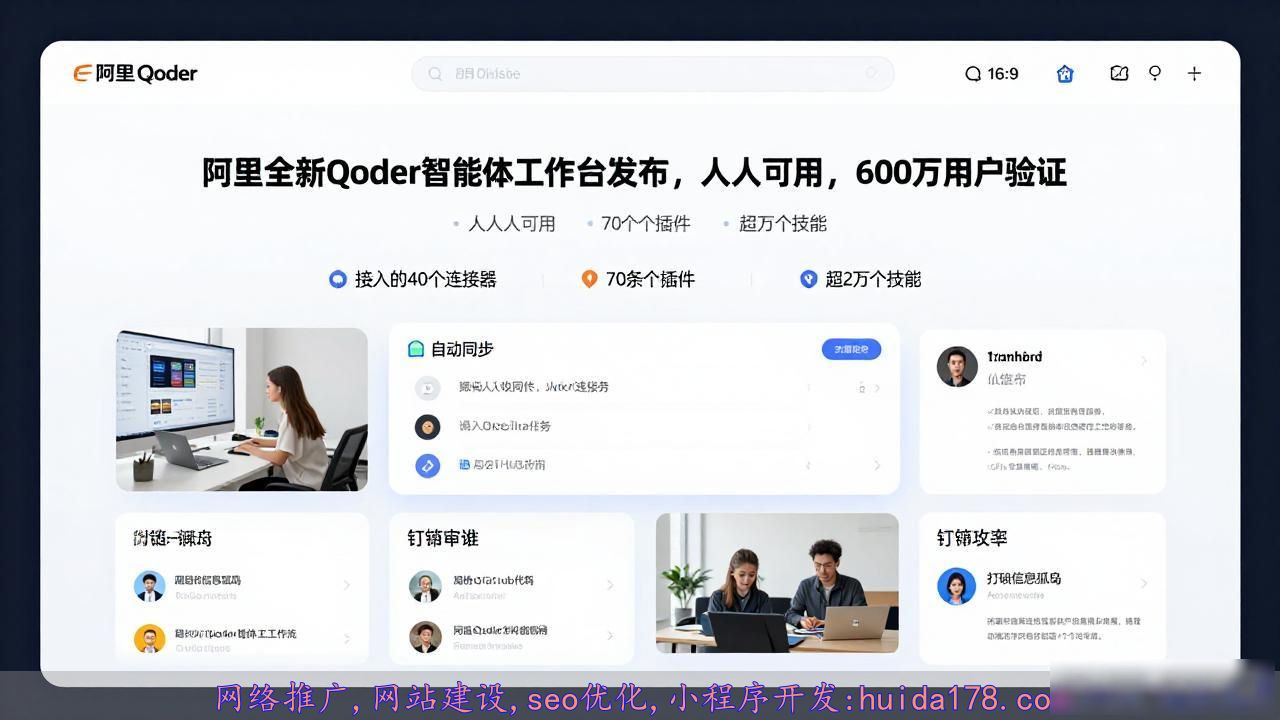Click the 钉销审谁 card title
This screenshot has width=1280, height=720.
(443, 538)
